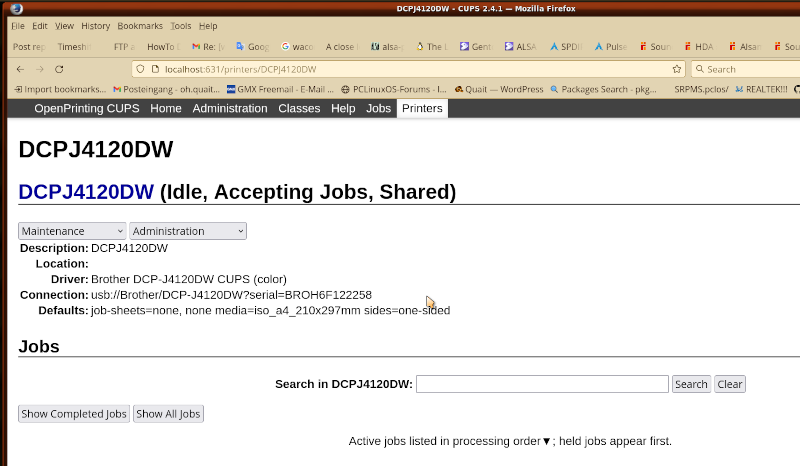The height and width of the screenshot is (466, 800).
Task: Click the shield icon in the address bar
Action: click(141, 69)
